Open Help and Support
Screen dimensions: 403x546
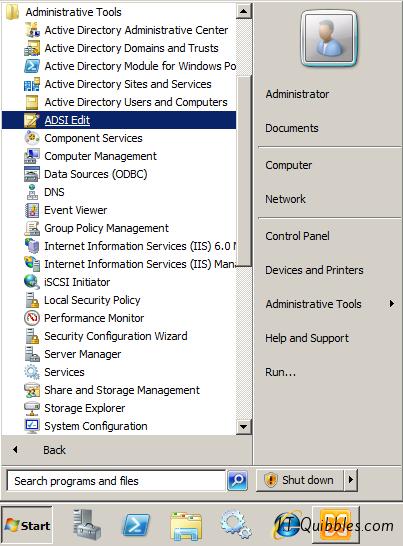(x=307, y=338)
